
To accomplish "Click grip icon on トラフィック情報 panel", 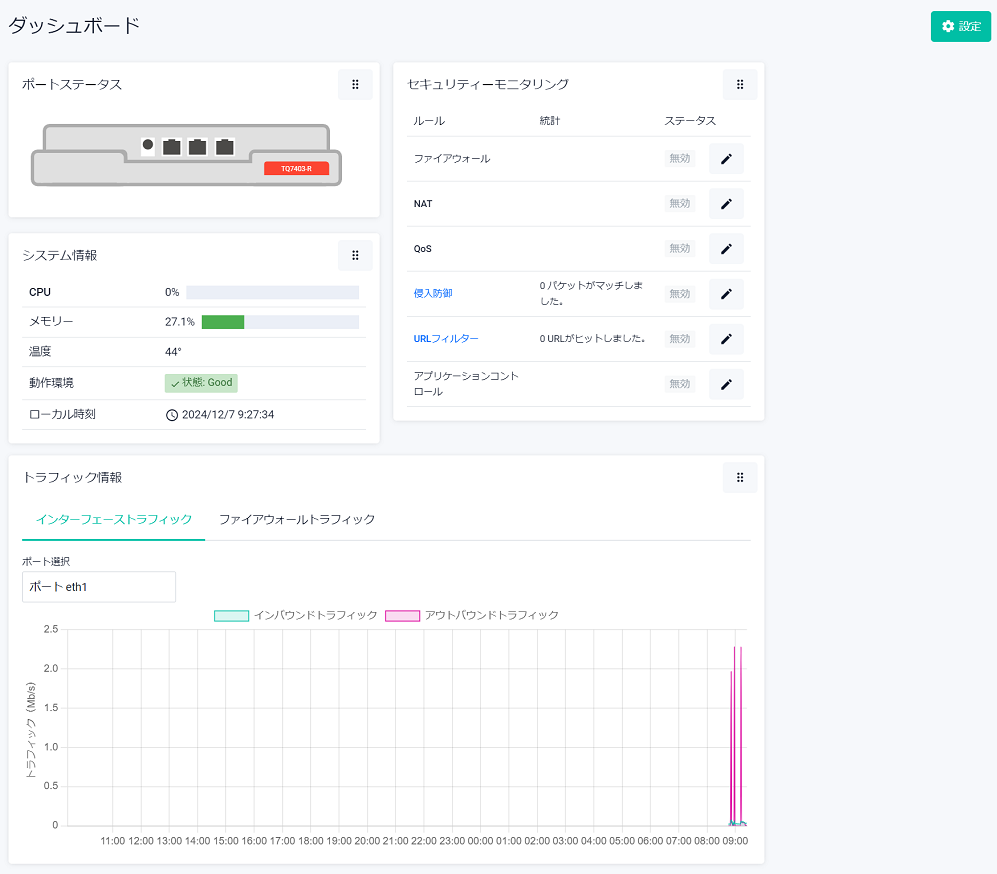I will (x=740, y=478).
